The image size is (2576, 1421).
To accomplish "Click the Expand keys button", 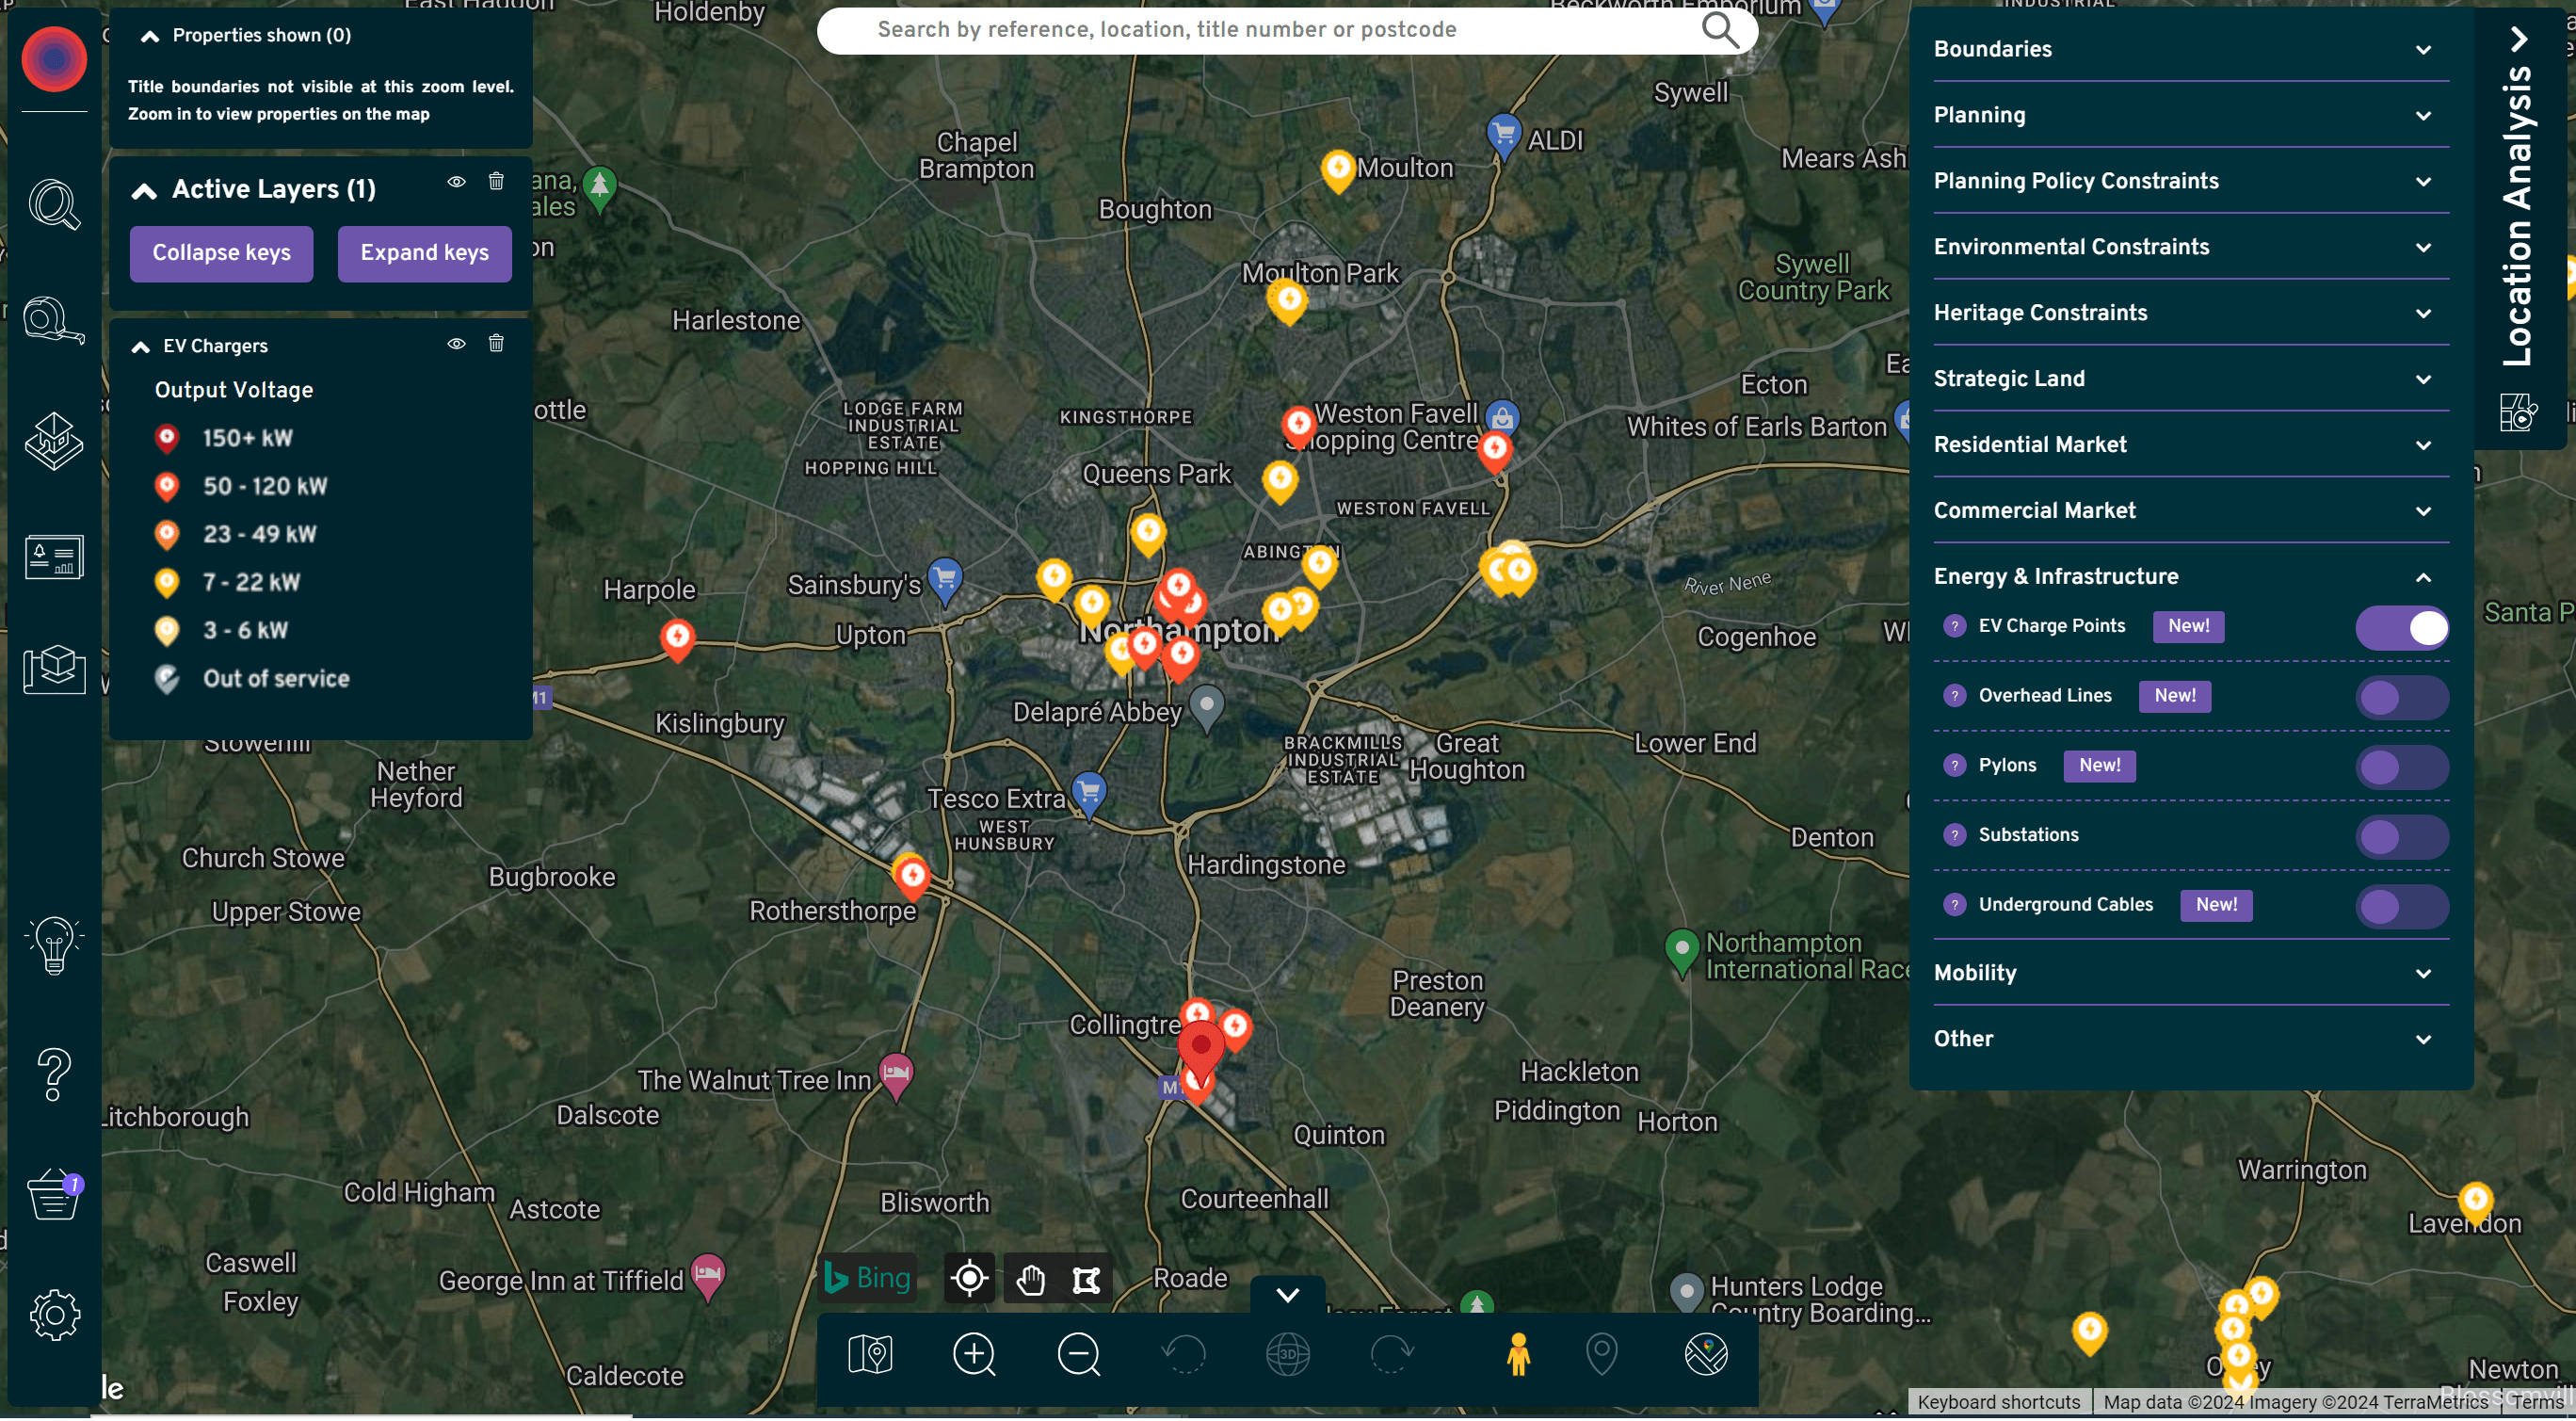I will [424, 253].
